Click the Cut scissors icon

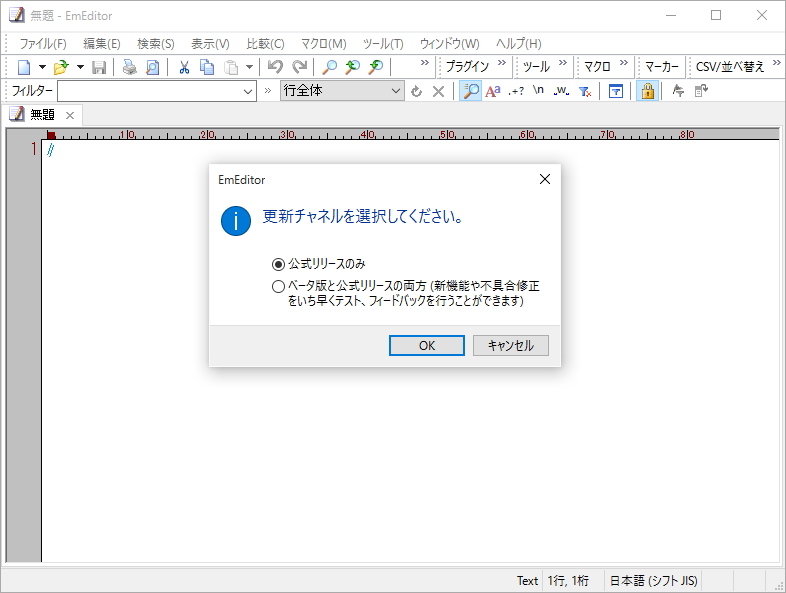tap(184, 67)
